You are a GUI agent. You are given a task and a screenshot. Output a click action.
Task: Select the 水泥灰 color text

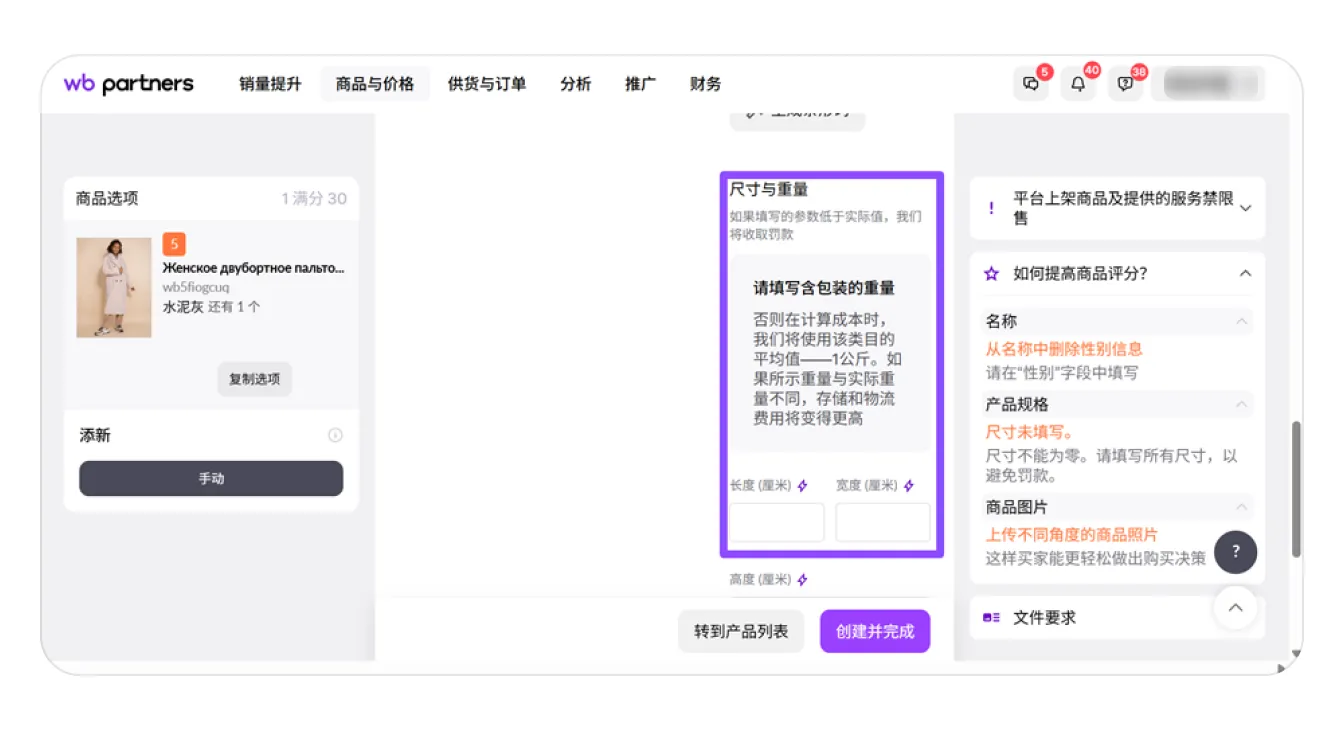coord(183,307)
